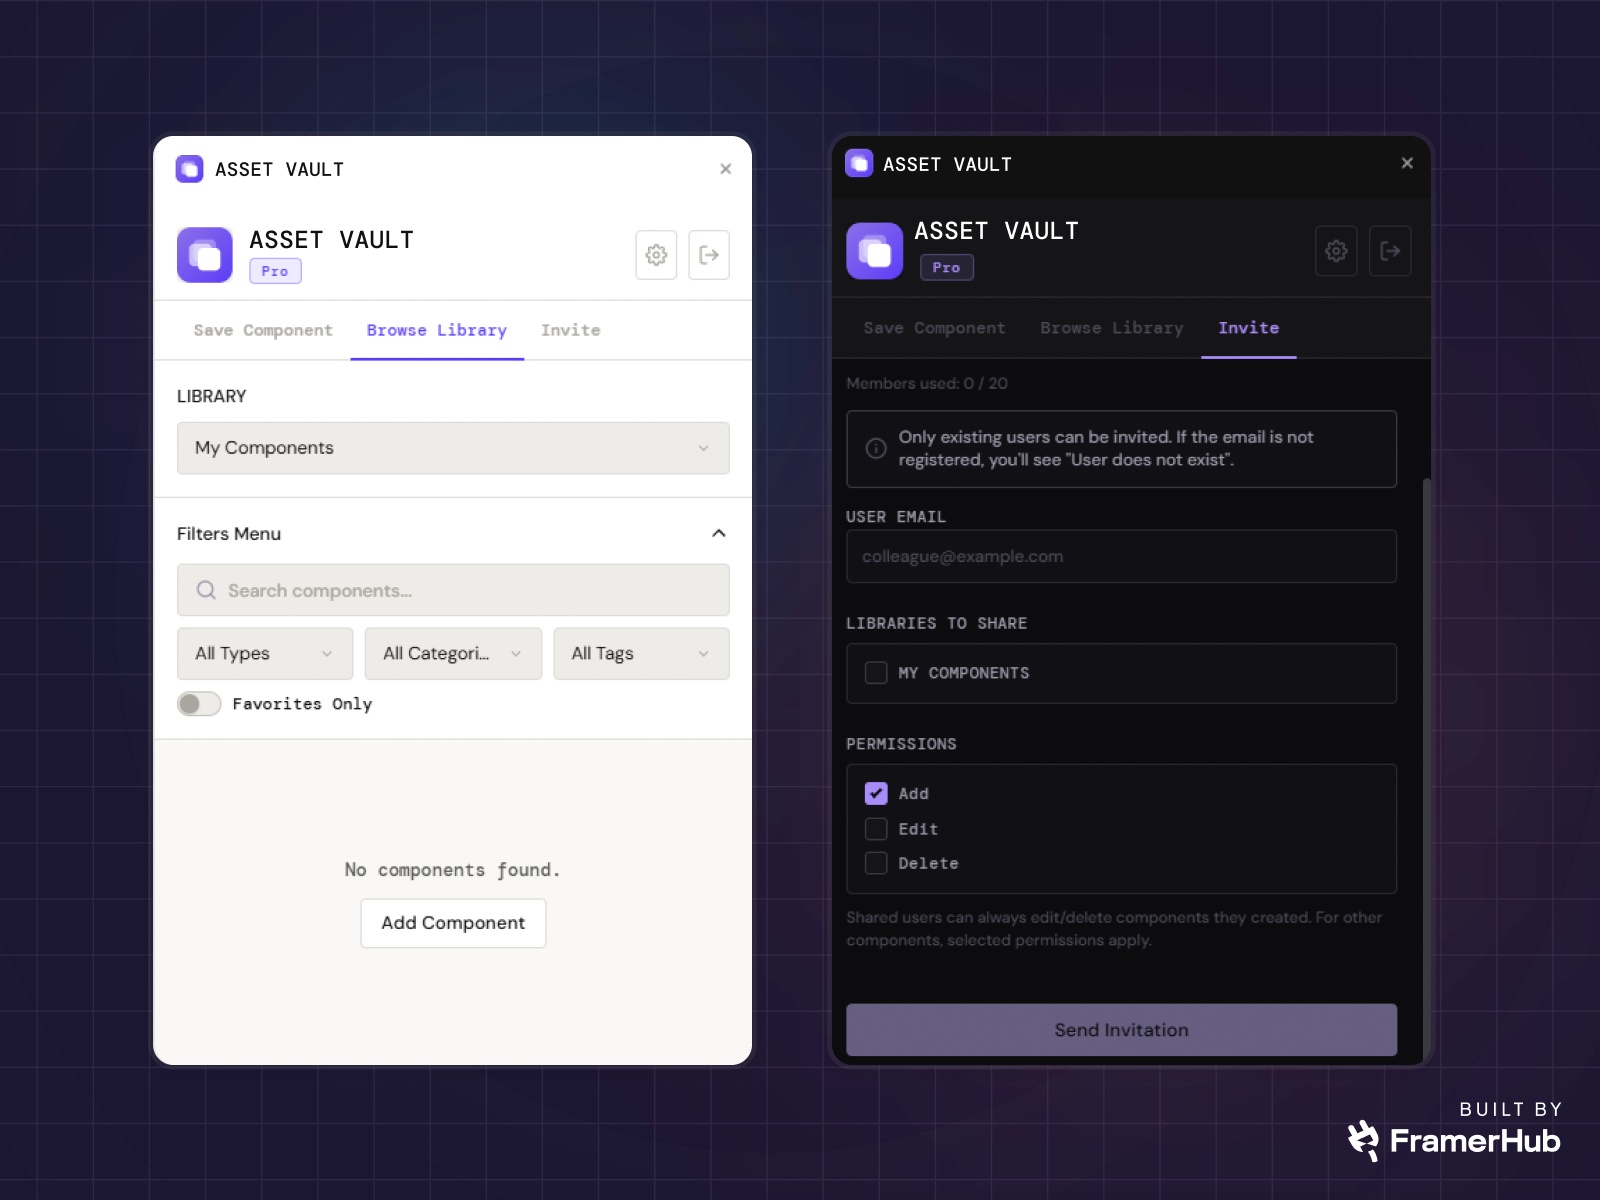The image size is (1600, 1200).
Task: Click the logout icon on the dark panel
Action: [1390, 251]
